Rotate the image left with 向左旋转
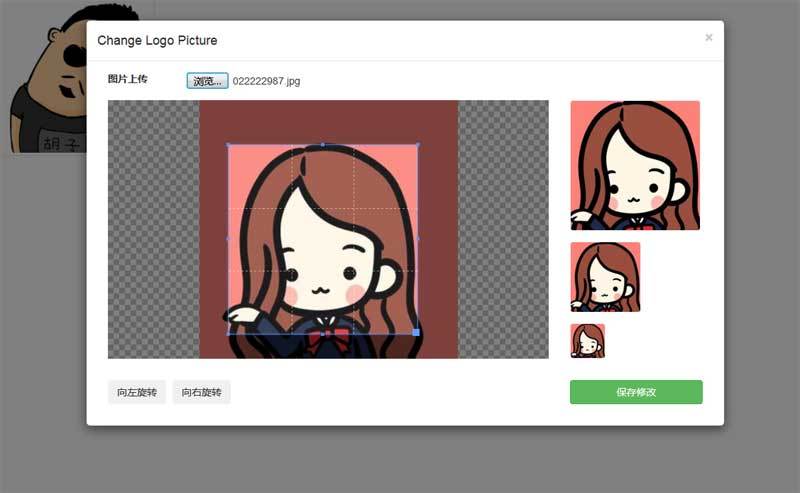 coord(137,392)
